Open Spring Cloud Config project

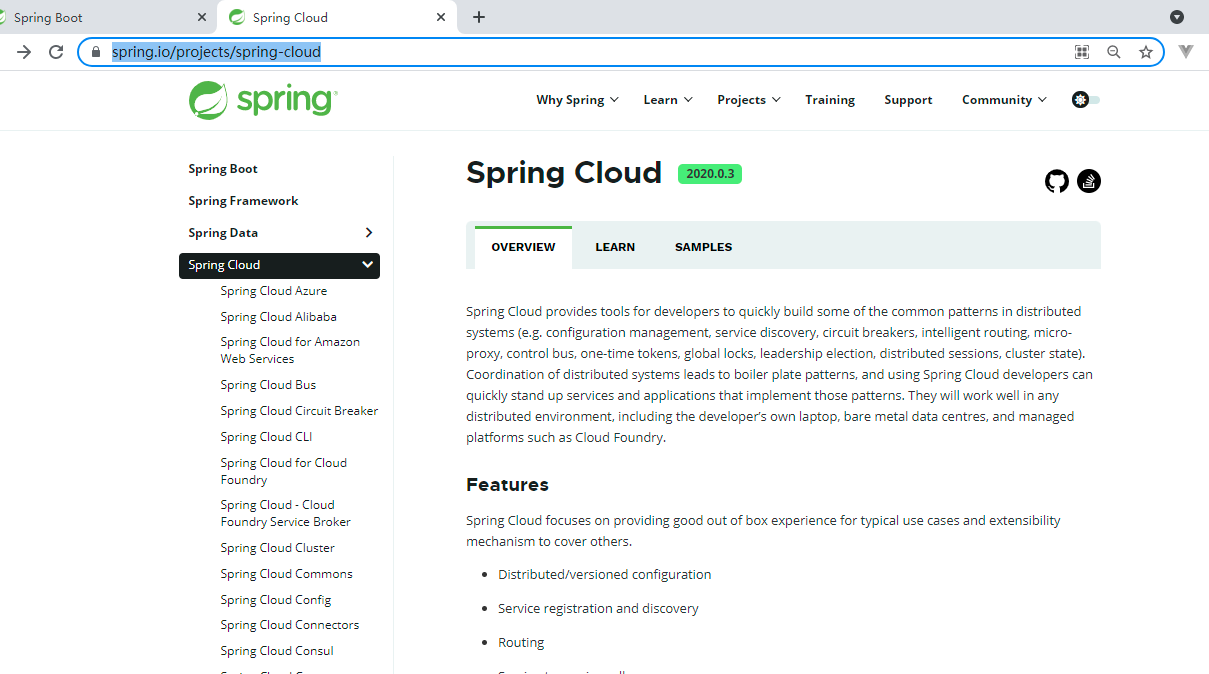coord(276,600)
